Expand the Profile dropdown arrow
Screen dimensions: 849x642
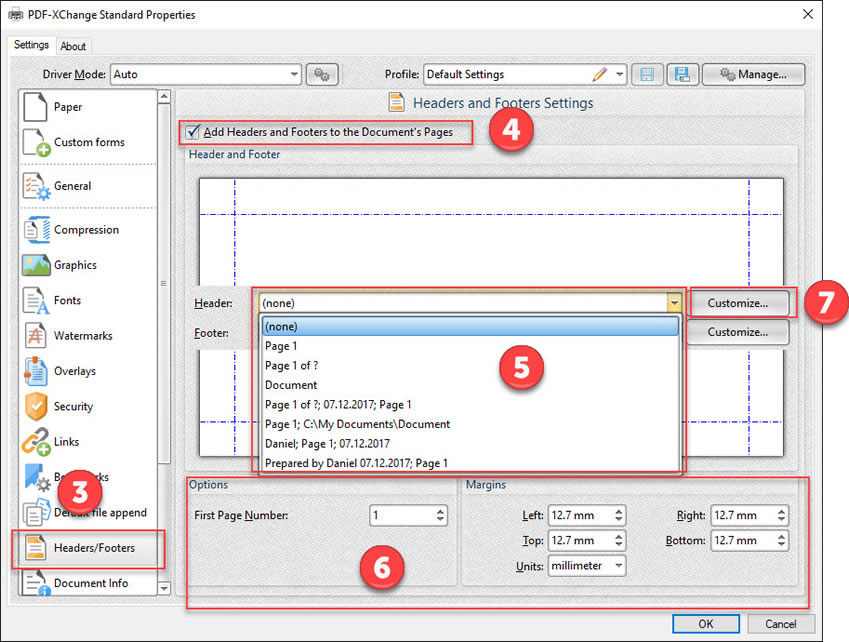tap(619, 74)
